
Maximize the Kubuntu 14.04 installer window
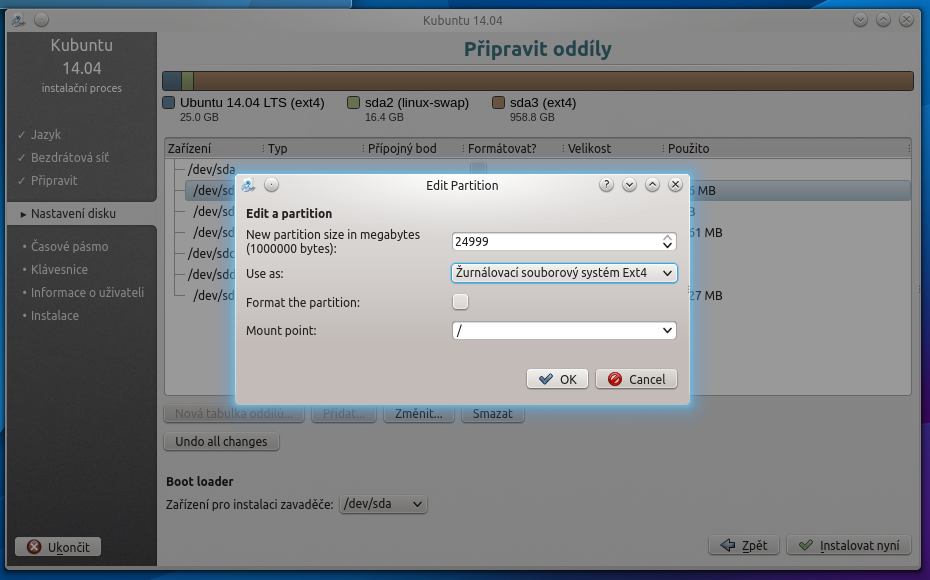[884, 20]
